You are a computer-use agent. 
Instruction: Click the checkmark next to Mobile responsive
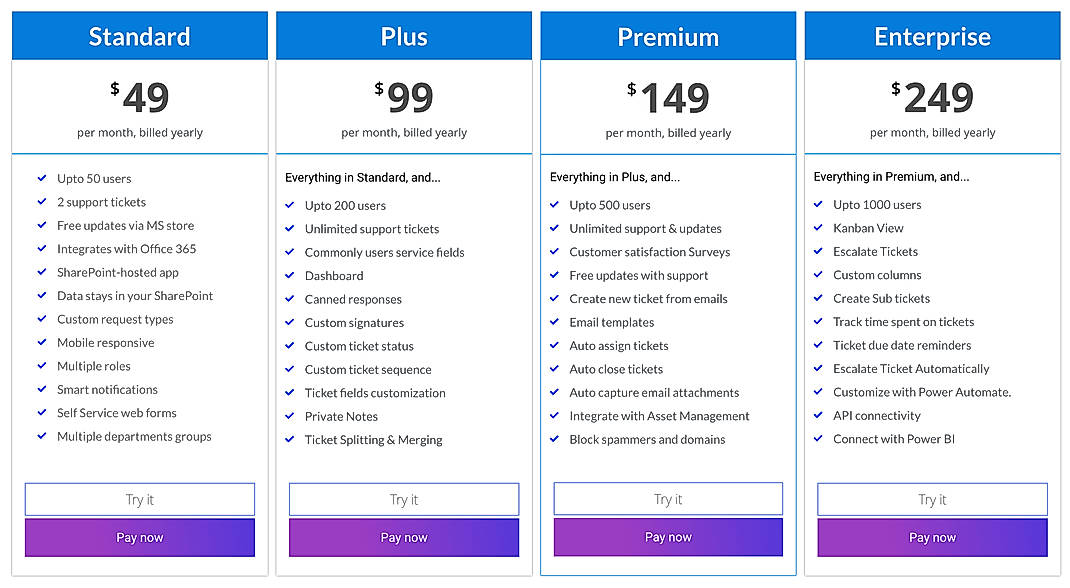[42, 342]
